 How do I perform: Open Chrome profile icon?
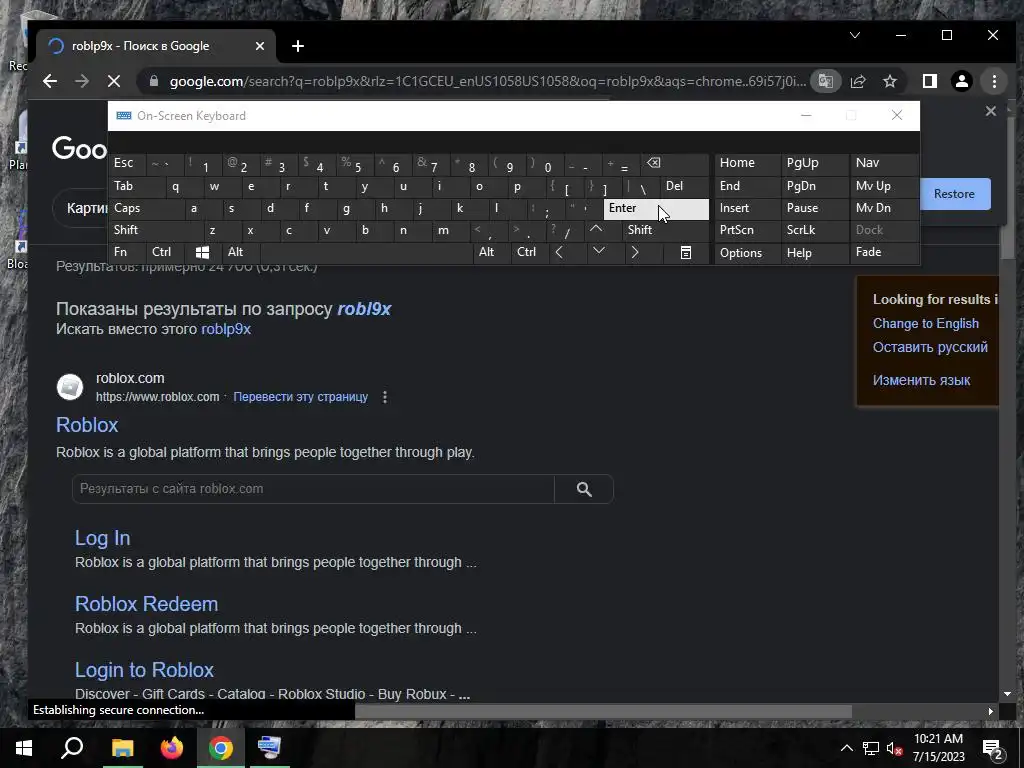pyautogui.click(x=961, y=82)
